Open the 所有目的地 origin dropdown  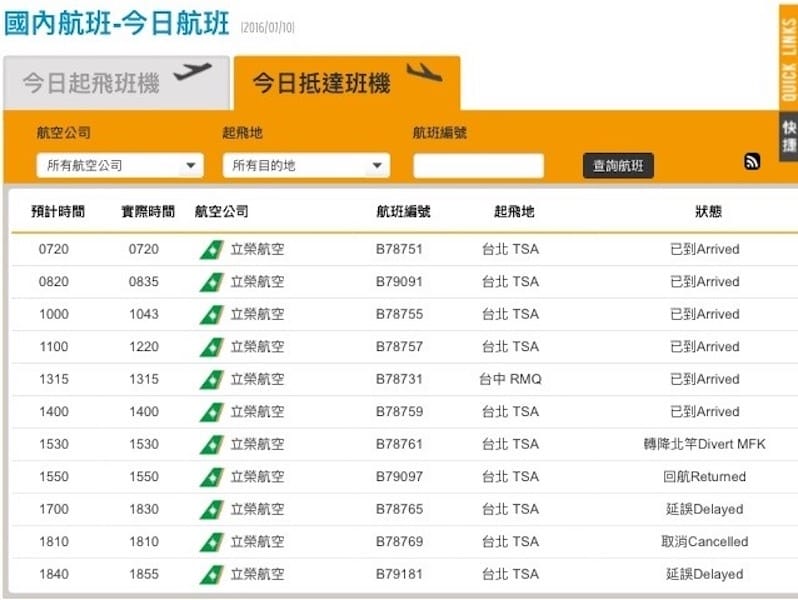(x=305, y=166)
